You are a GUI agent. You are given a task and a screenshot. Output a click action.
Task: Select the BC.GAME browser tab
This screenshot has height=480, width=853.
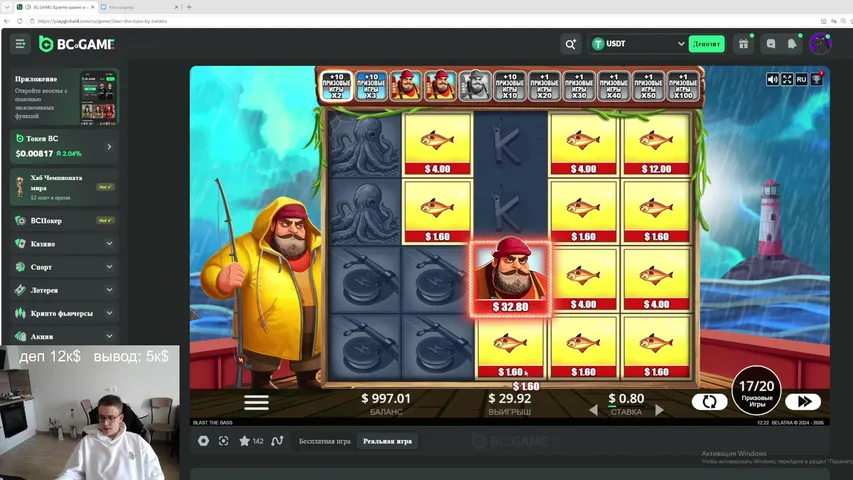tap(55, 7)
